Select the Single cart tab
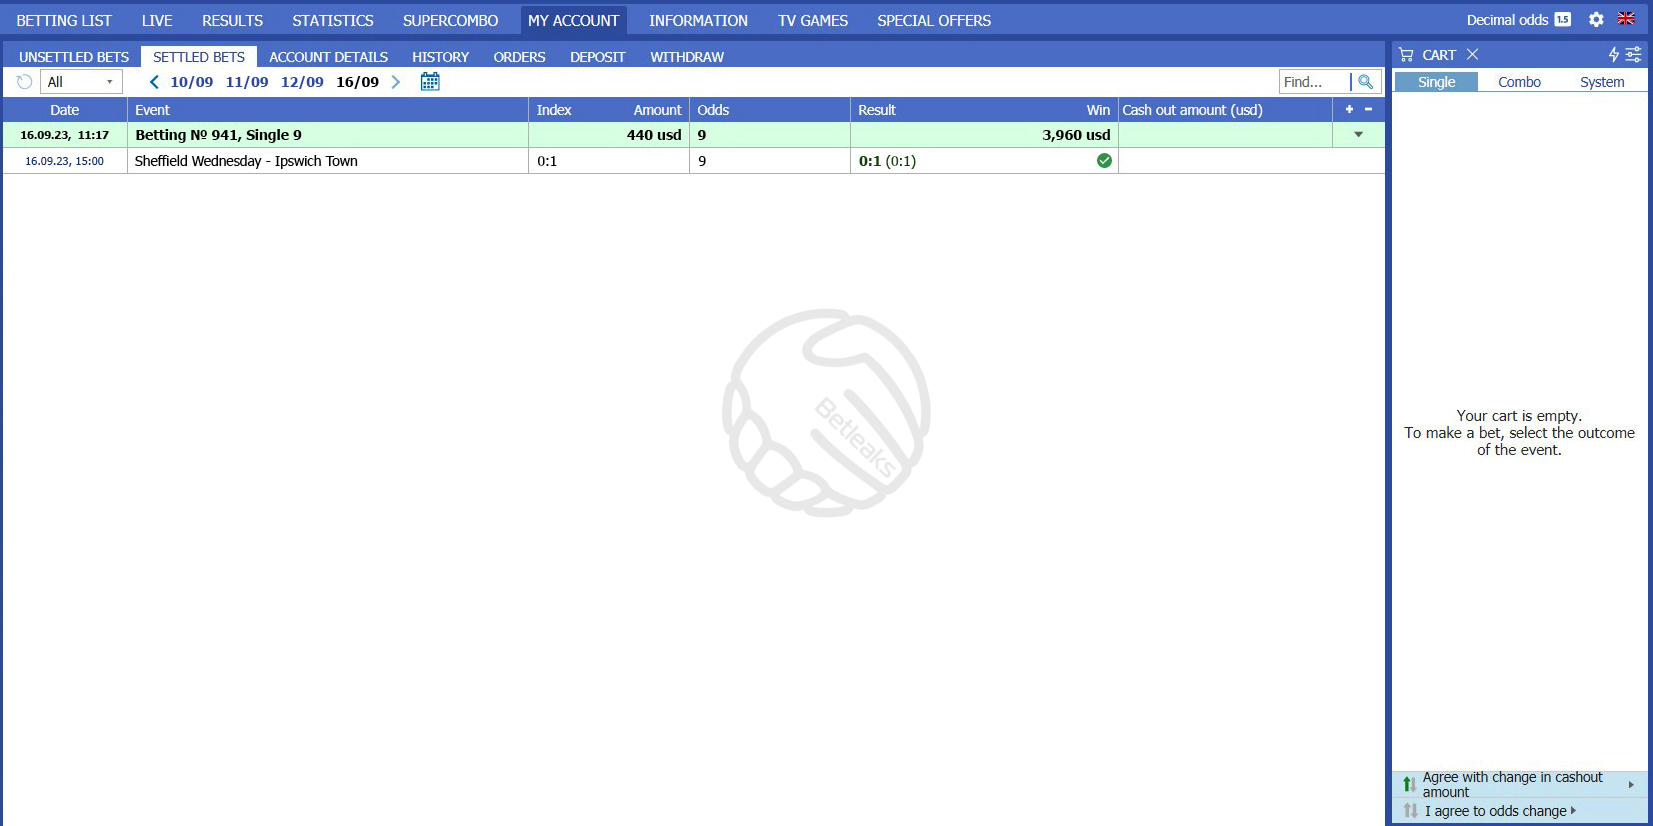1653x826 pixels. click(x=1436, y=82)
